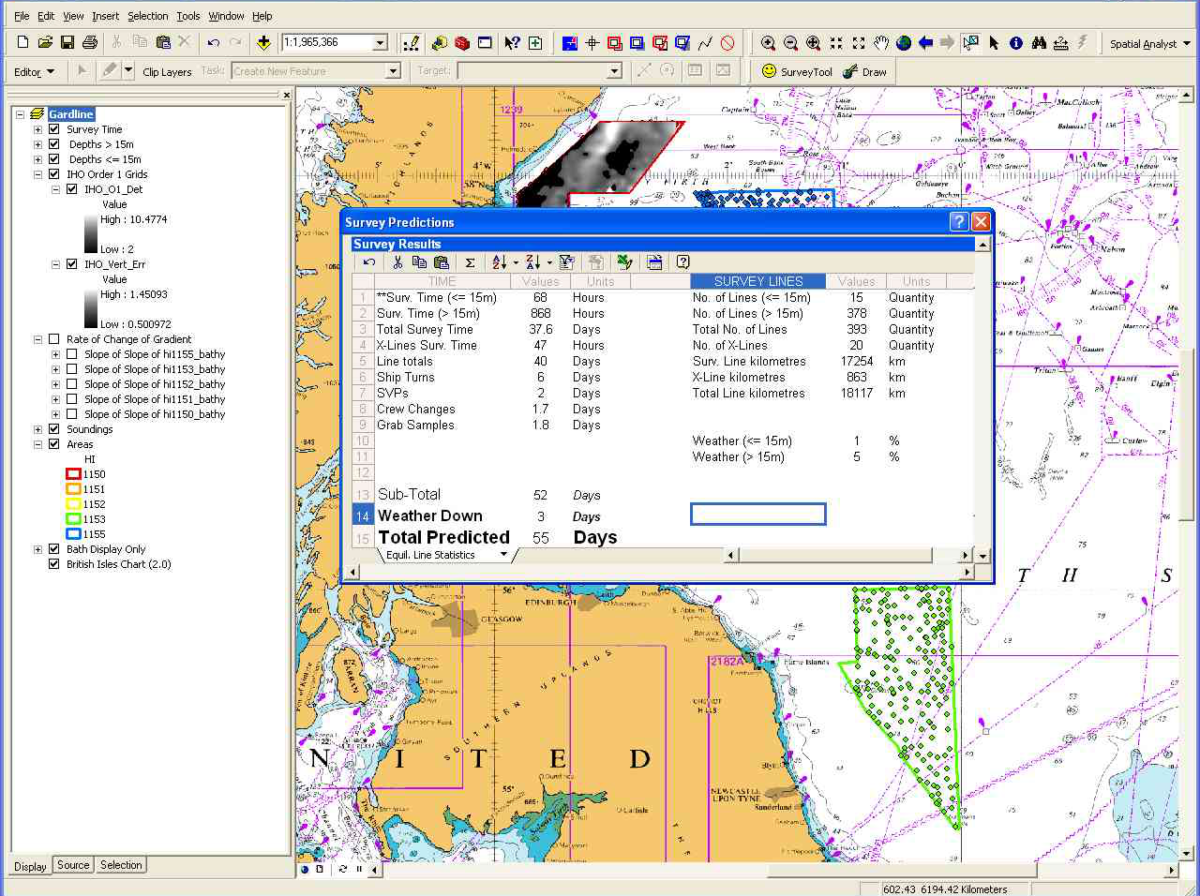The height and width of the screenshot is (896, 1200).
Task: Open the Selection menu
Action: coord(148,16)
